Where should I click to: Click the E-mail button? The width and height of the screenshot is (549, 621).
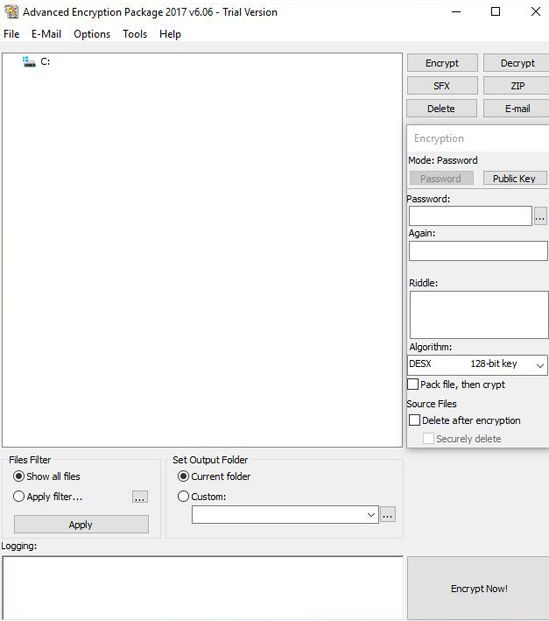(517, 109)
